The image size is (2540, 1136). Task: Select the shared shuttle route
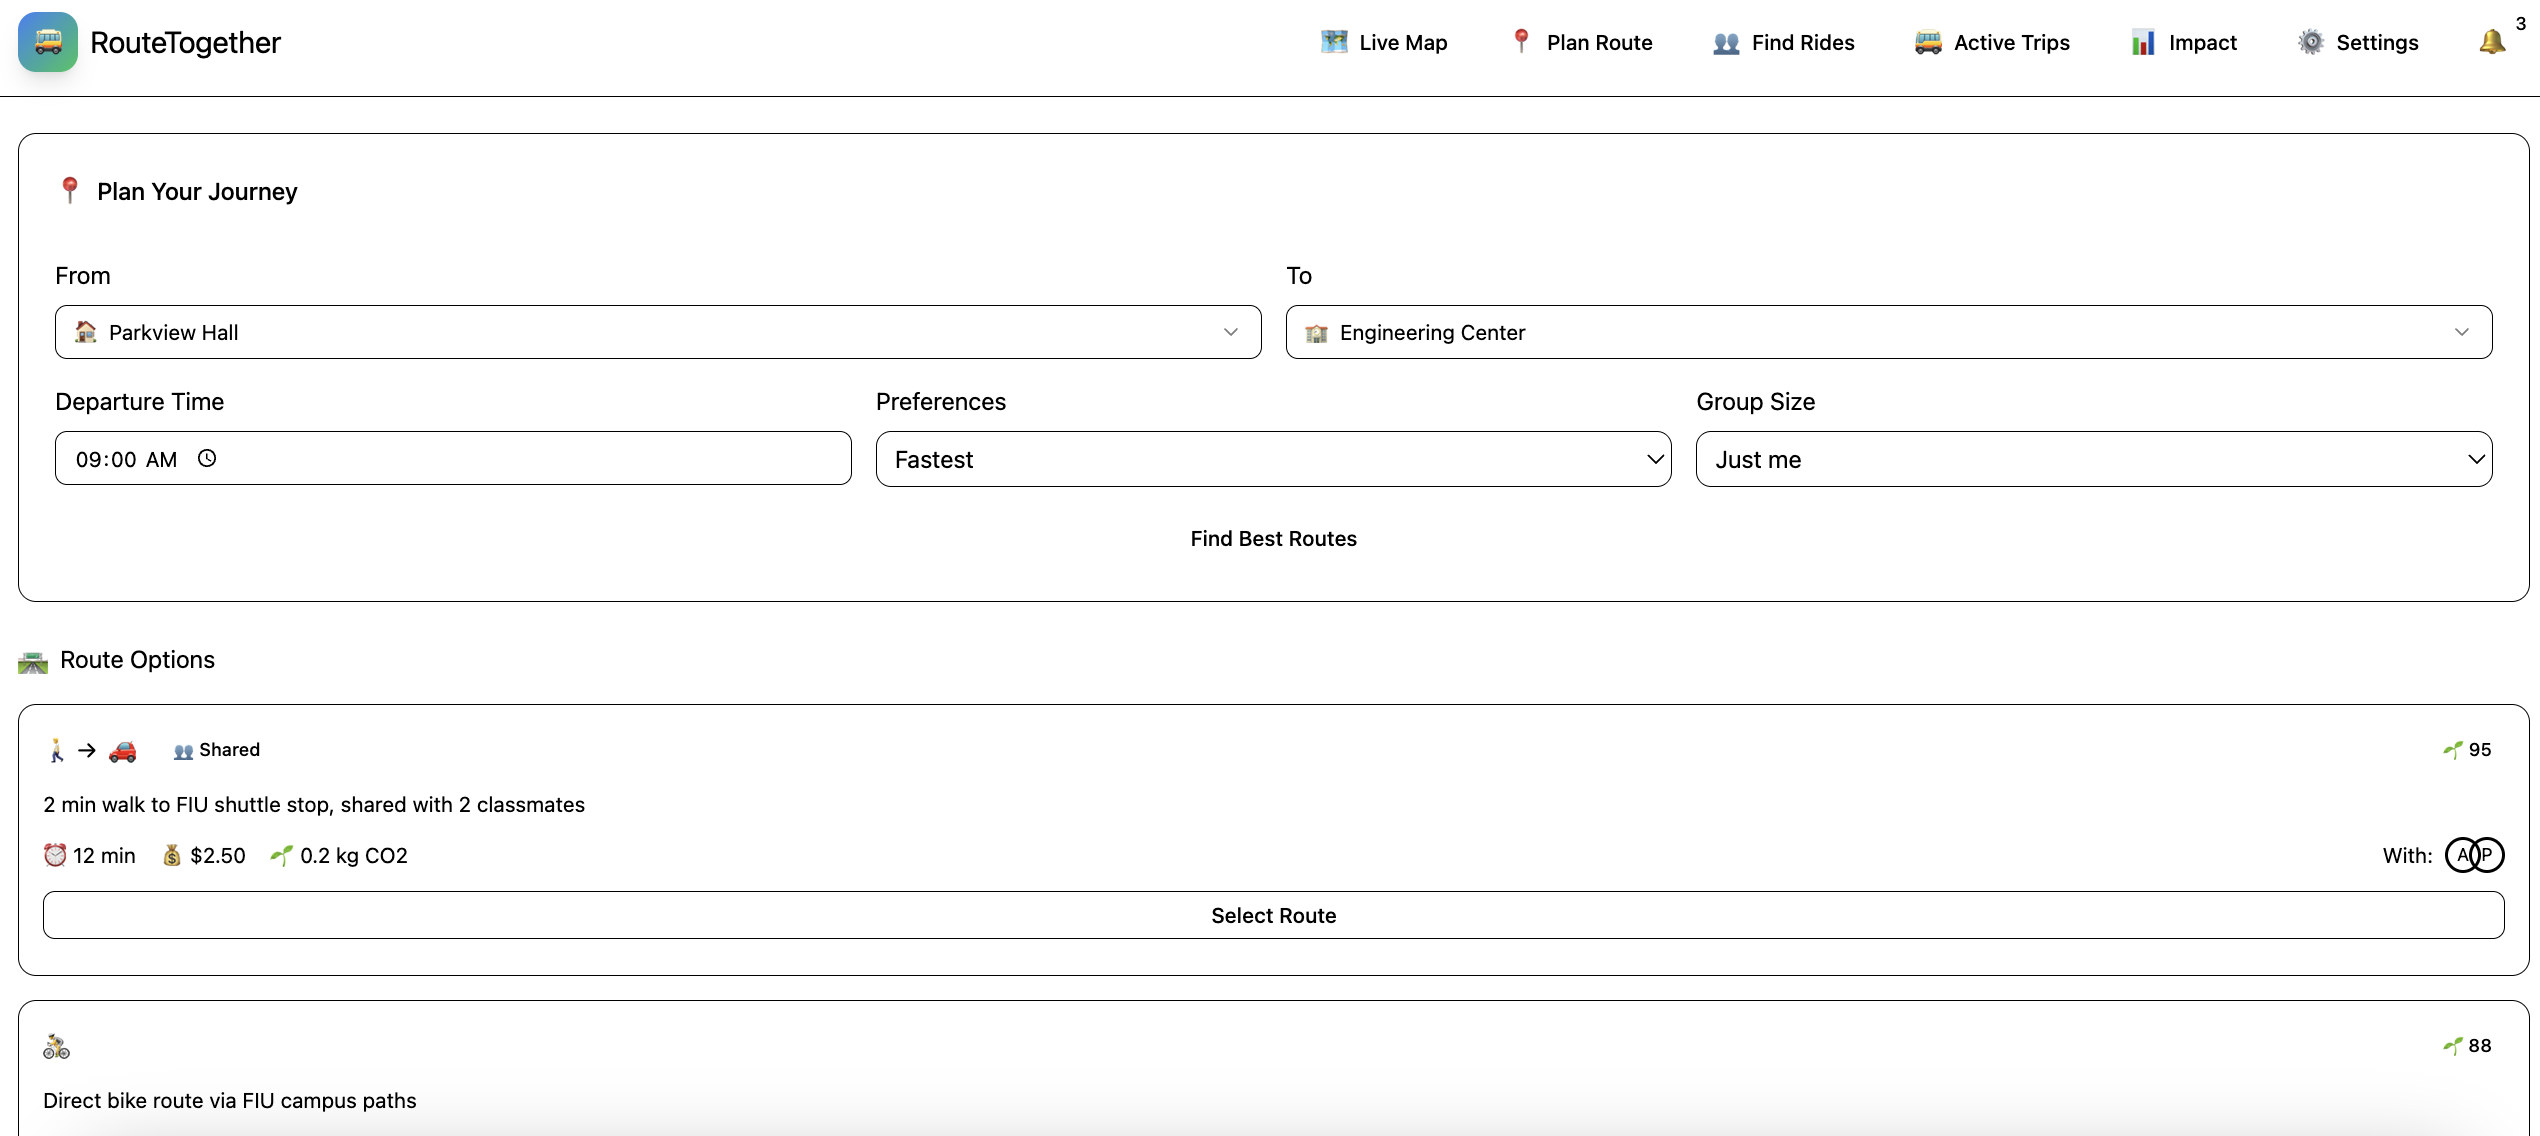(x=1273, y=915)
